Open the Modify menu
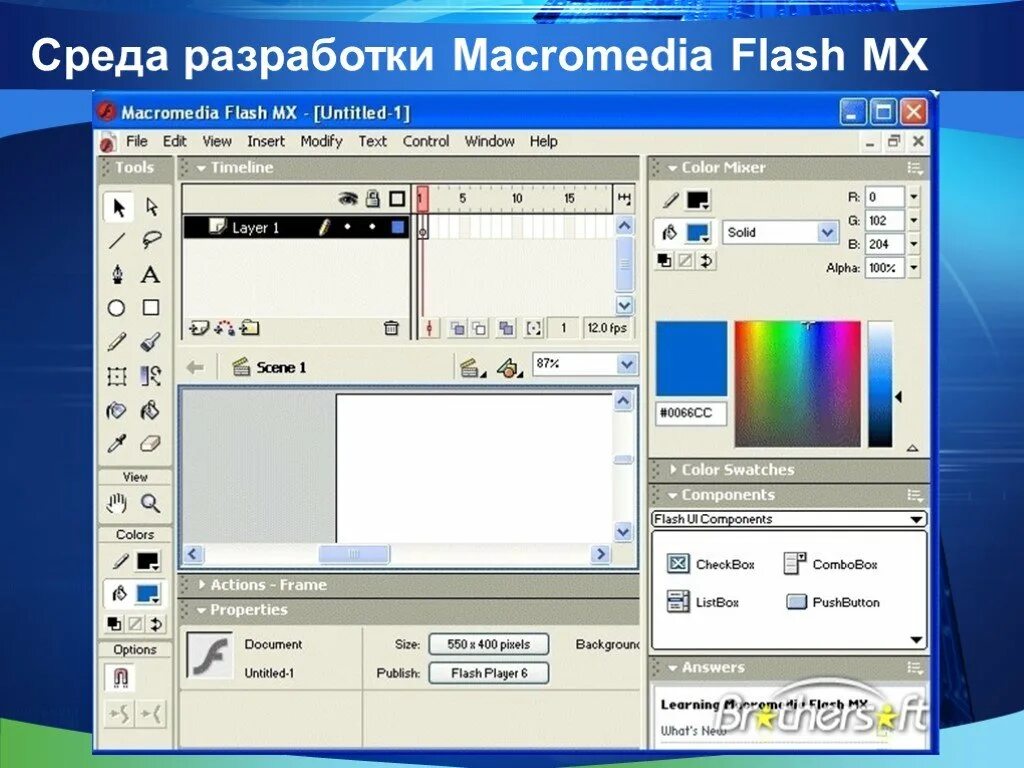 click(x=321, y=142)
